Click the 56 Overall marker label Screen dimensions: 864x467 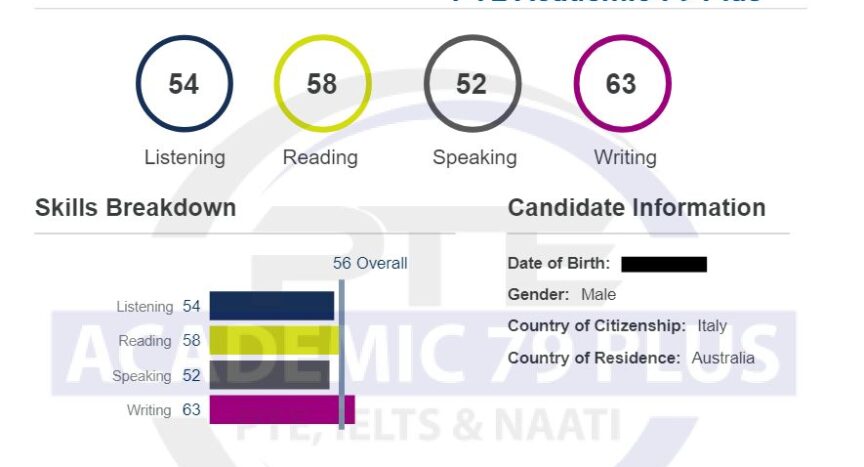coord(370,263)
